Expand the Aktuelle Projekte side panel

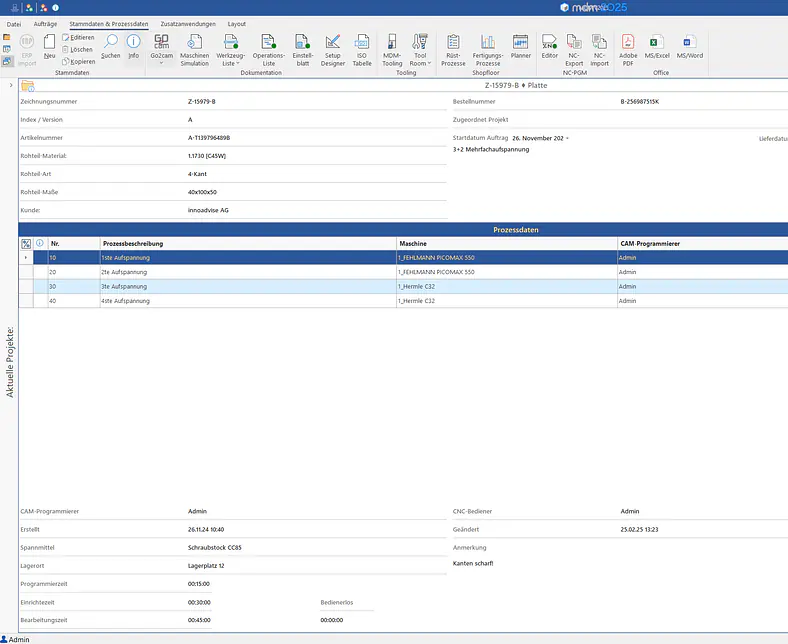pyautogui.click(x=10, y=85)
